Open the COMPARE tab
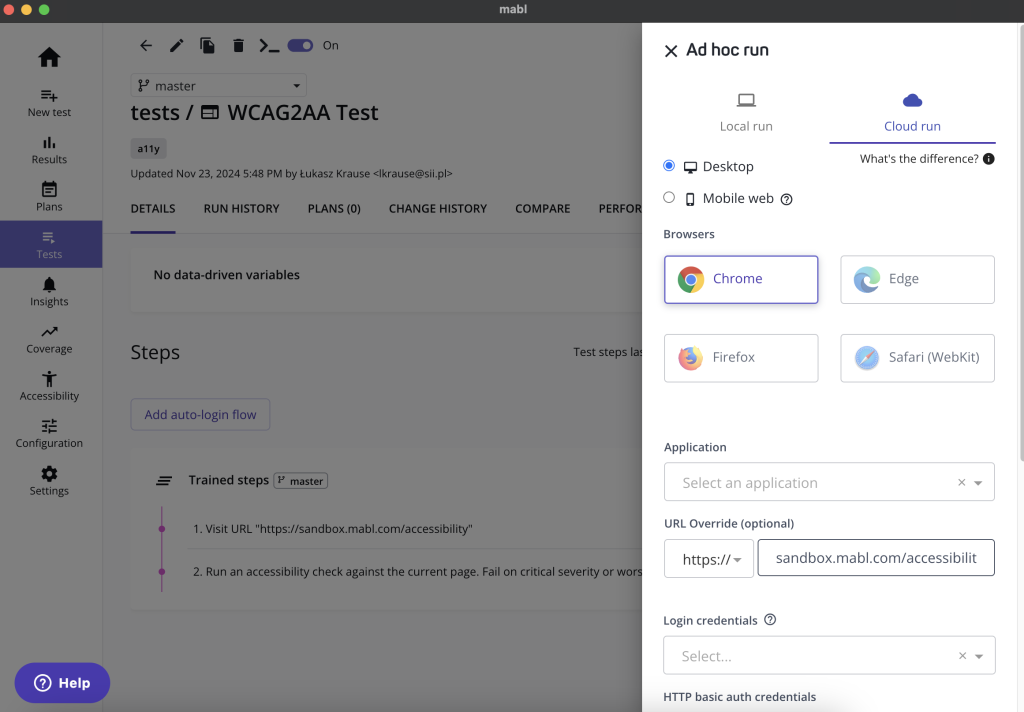 coord(542,209)
